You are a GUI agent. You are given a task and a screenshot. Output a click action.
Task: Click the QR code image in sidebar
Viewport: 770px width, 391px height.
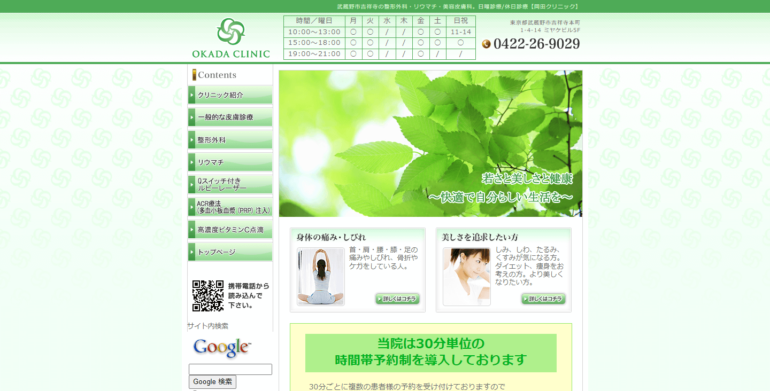click(208, 296)
